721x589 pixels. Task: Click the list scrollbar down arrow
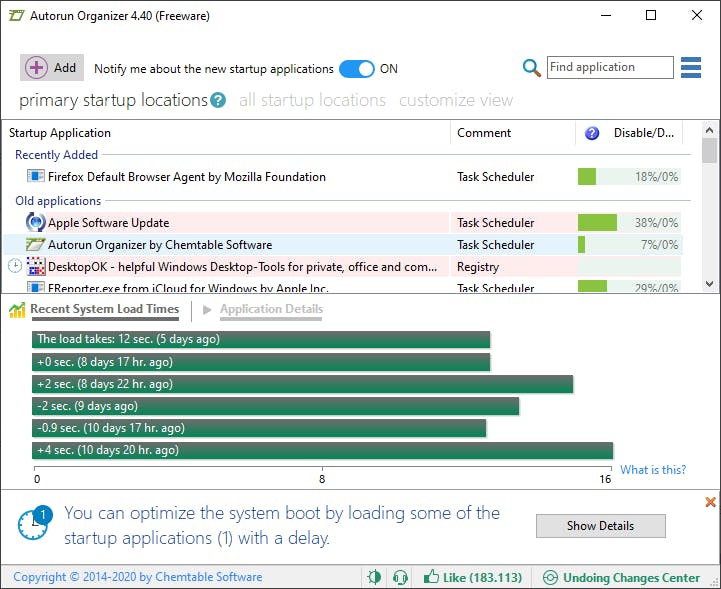[x=710, y=284]
